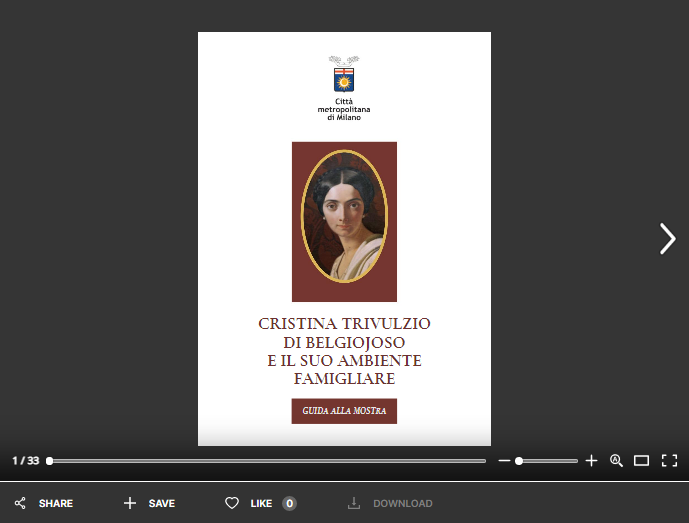Go to the next page arrow

point(667,238)
